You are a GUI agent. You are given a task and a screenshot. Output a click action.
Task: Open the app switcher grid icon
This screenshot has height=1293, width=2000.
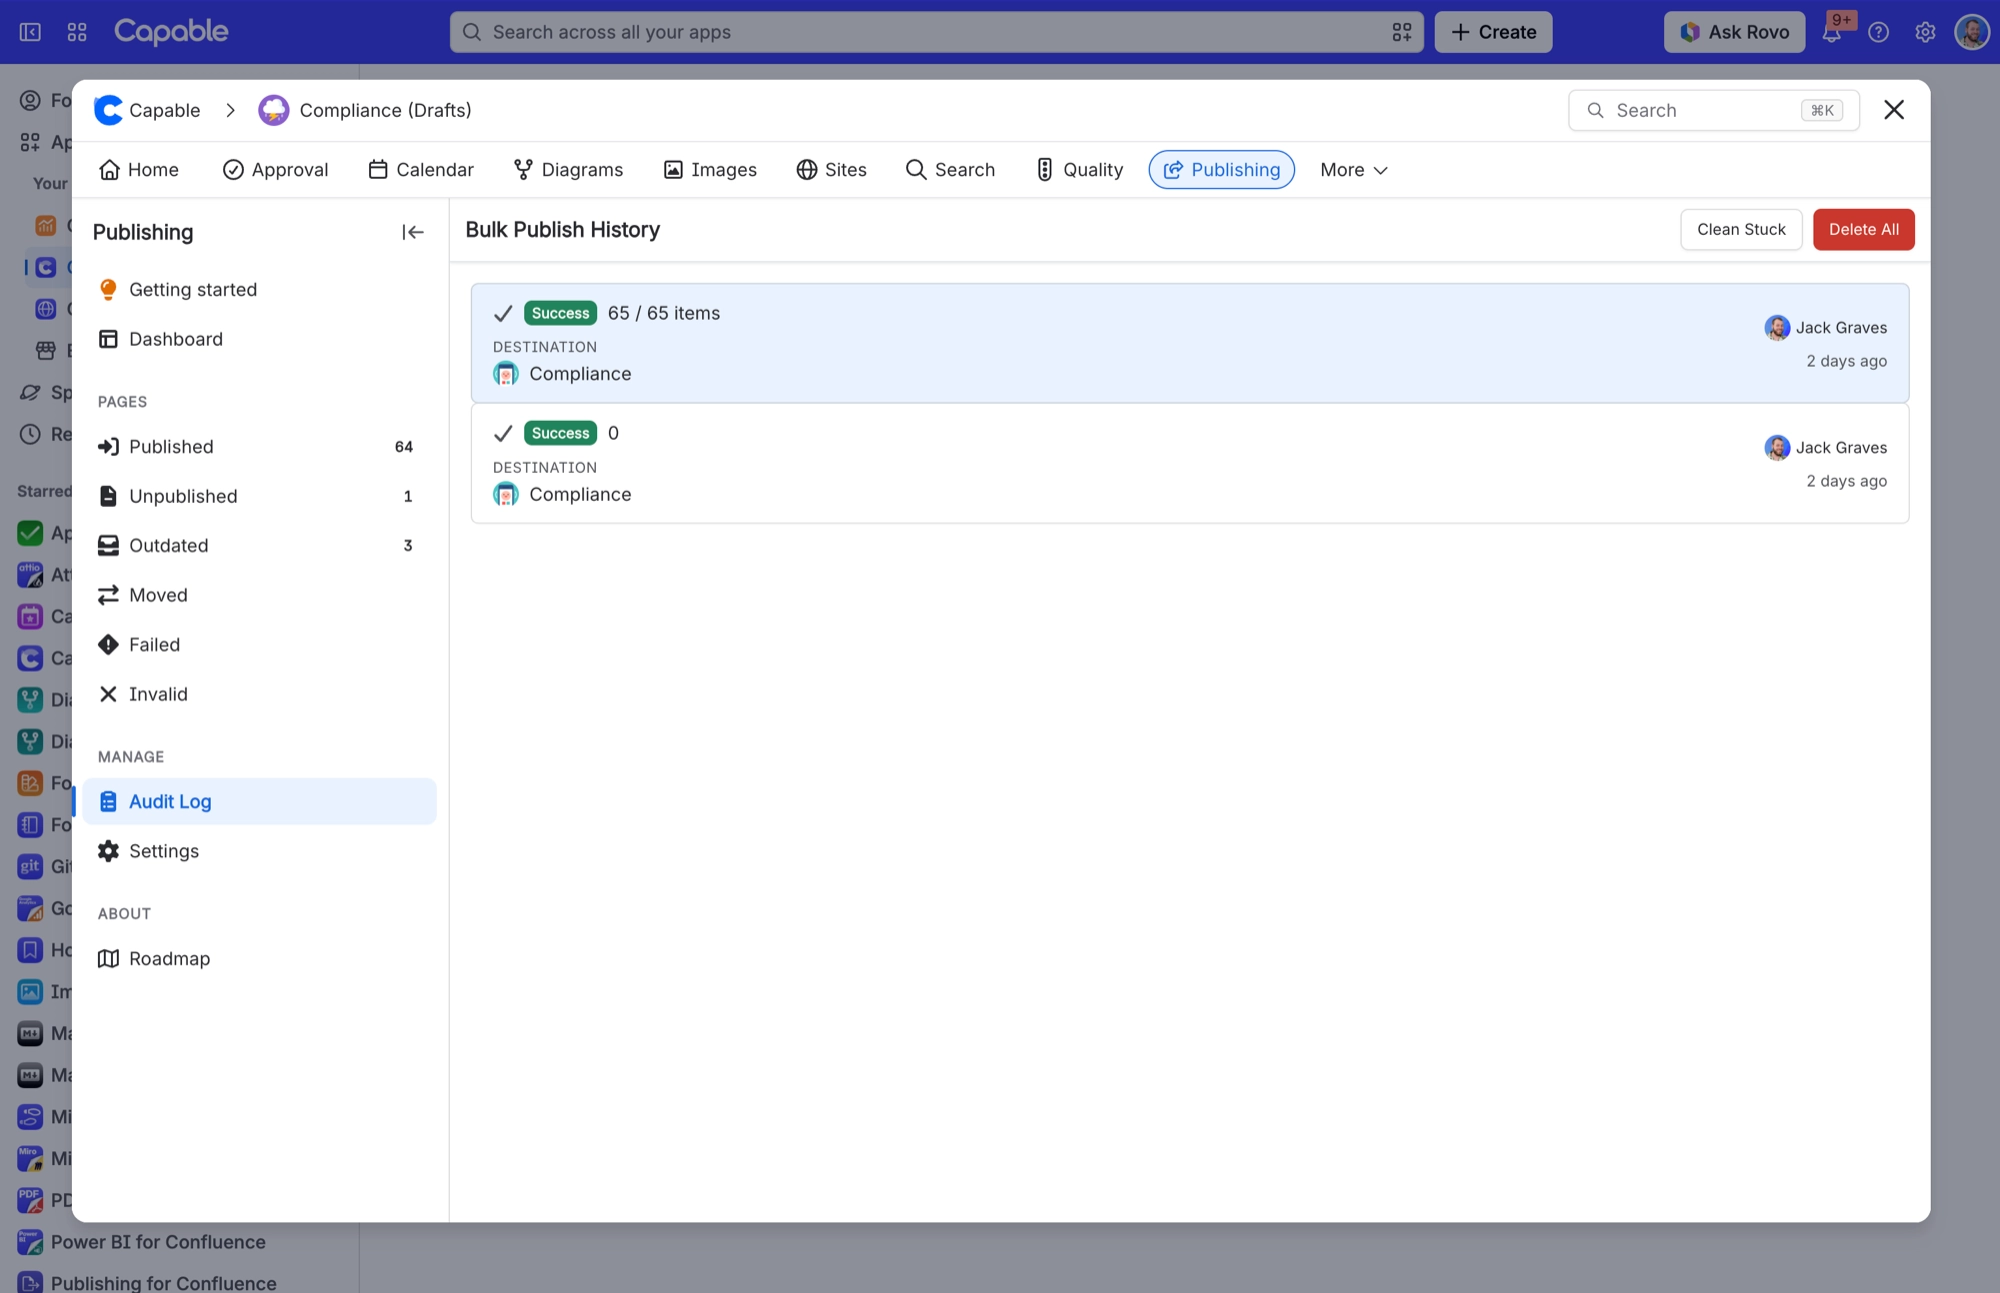(x=77, y=32)
